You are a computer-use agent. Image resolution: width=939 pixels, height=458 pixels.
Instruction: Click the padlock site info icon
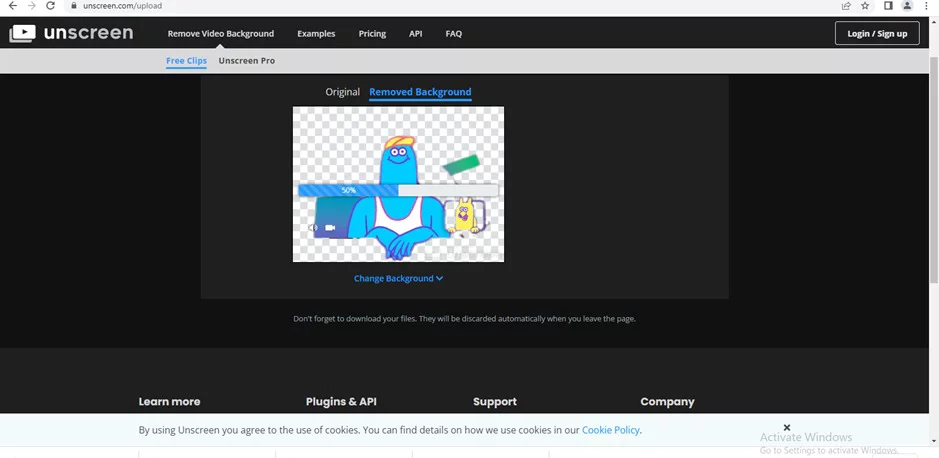pyautogui.click(x=74, y=6)
